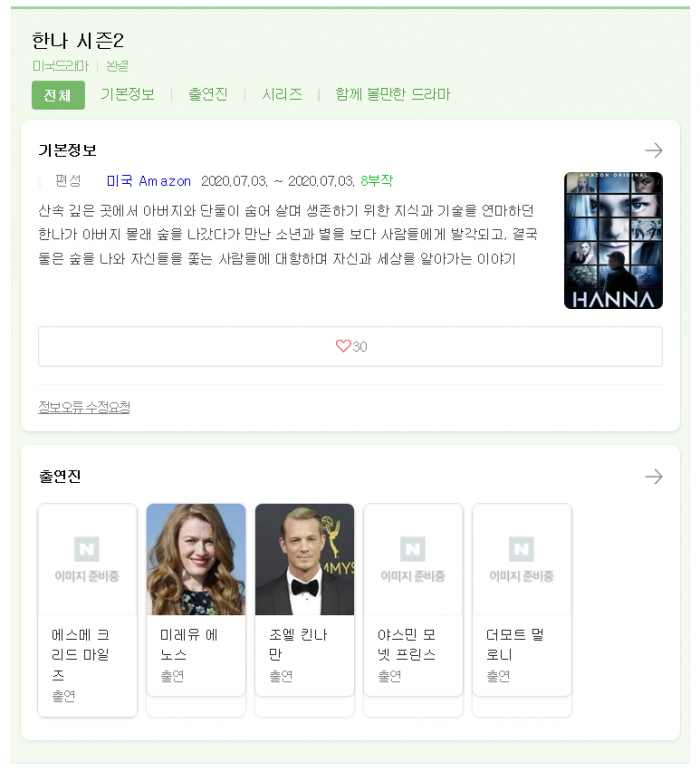700x772 pixels.
Task: Open 조엘 킨나만 cast photo
Action: (305, 559)
